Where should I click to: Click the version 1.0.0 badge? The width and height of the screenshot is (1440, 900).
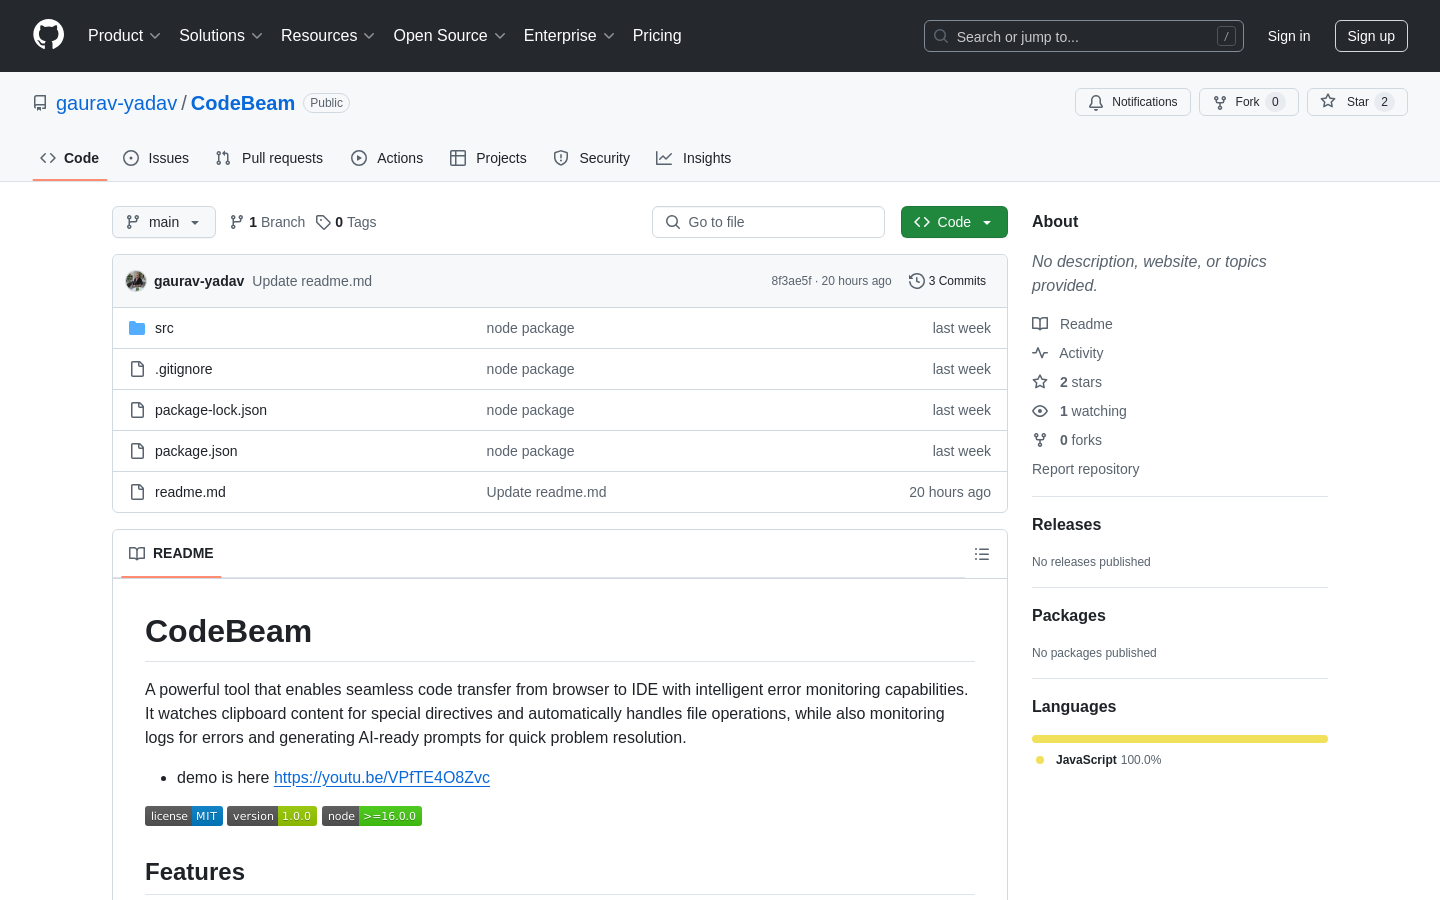272,816
